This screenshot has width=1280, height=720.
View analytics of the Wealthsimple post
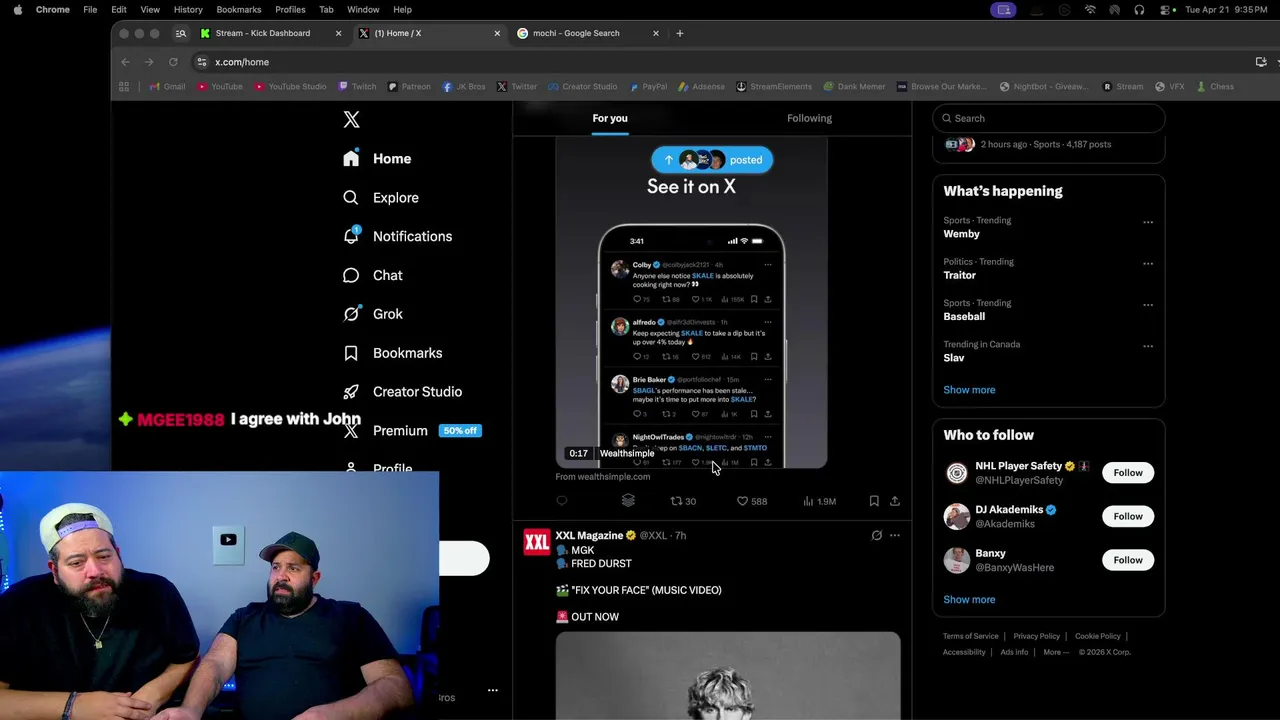(x=821, y=501)
